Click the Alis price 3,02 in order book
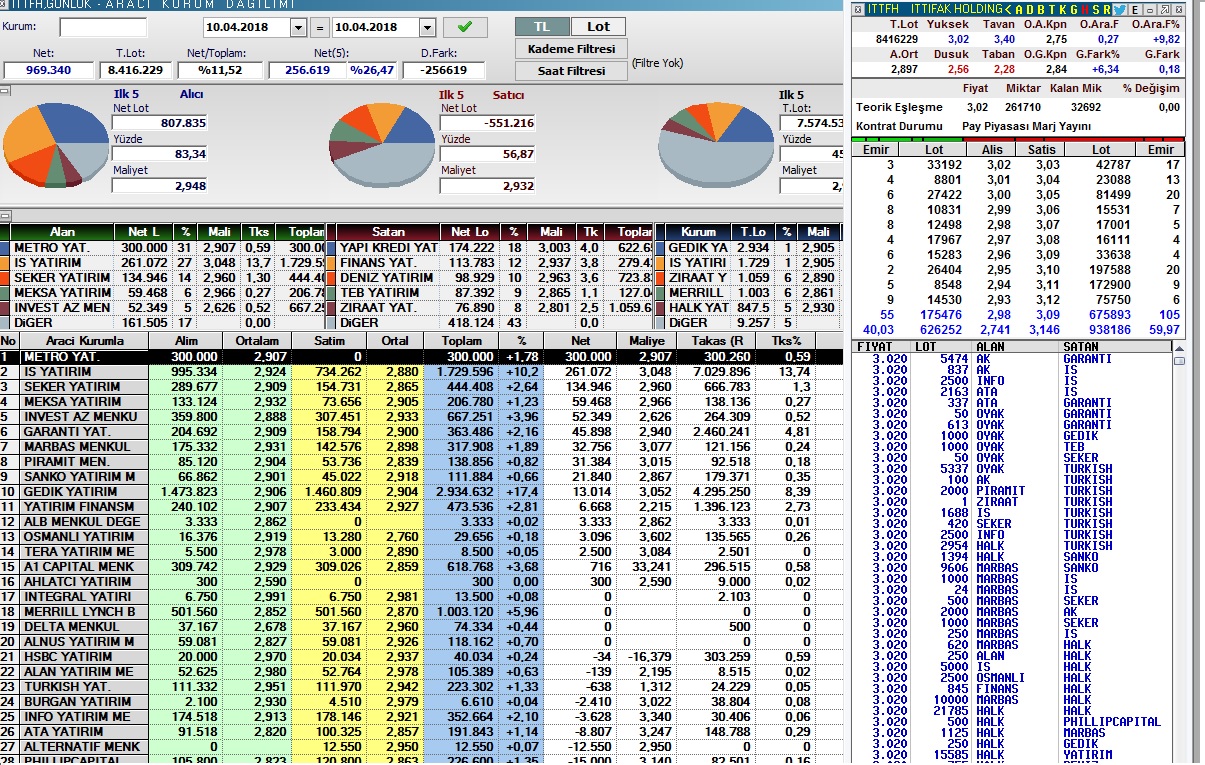The height and width of the screenshot is (765, 1205). (x=999, y=164)
